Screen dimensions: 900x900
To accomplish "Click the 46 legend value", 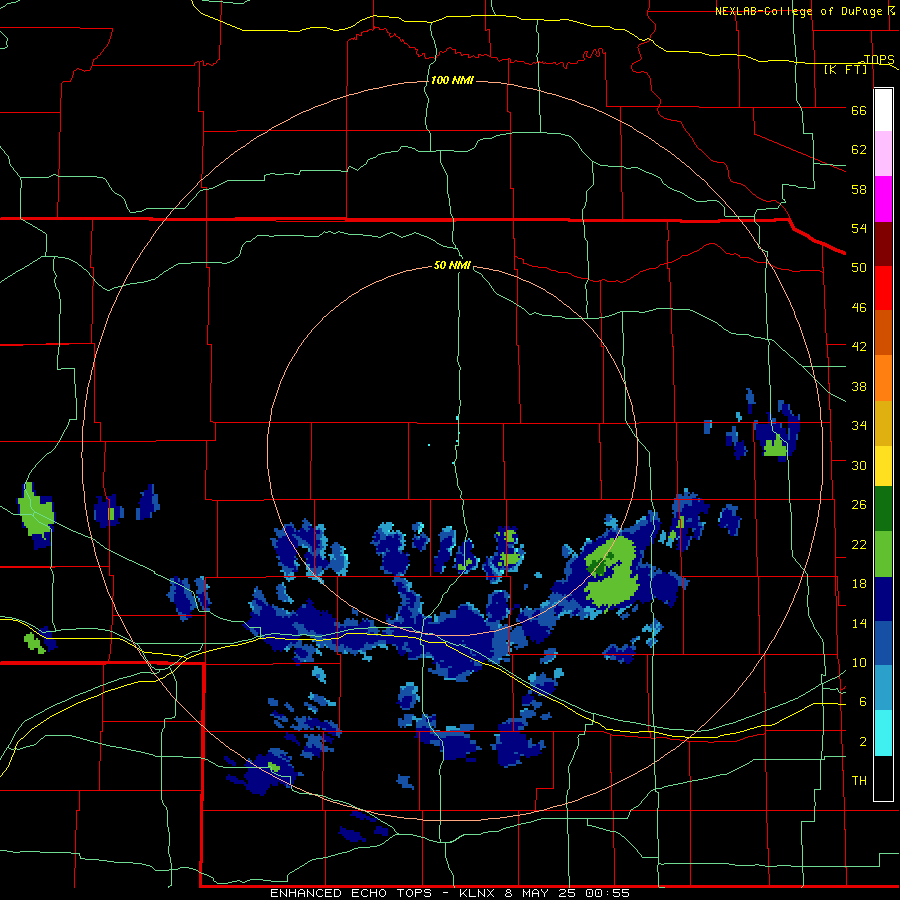I will (859, 308).
